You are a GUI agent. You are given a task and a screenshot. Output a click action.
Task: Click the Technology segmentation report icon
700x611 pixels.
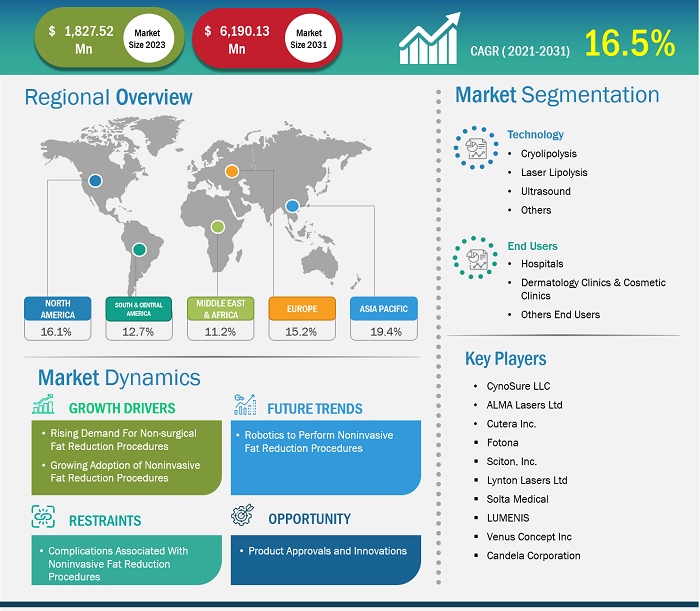(476, 148)
